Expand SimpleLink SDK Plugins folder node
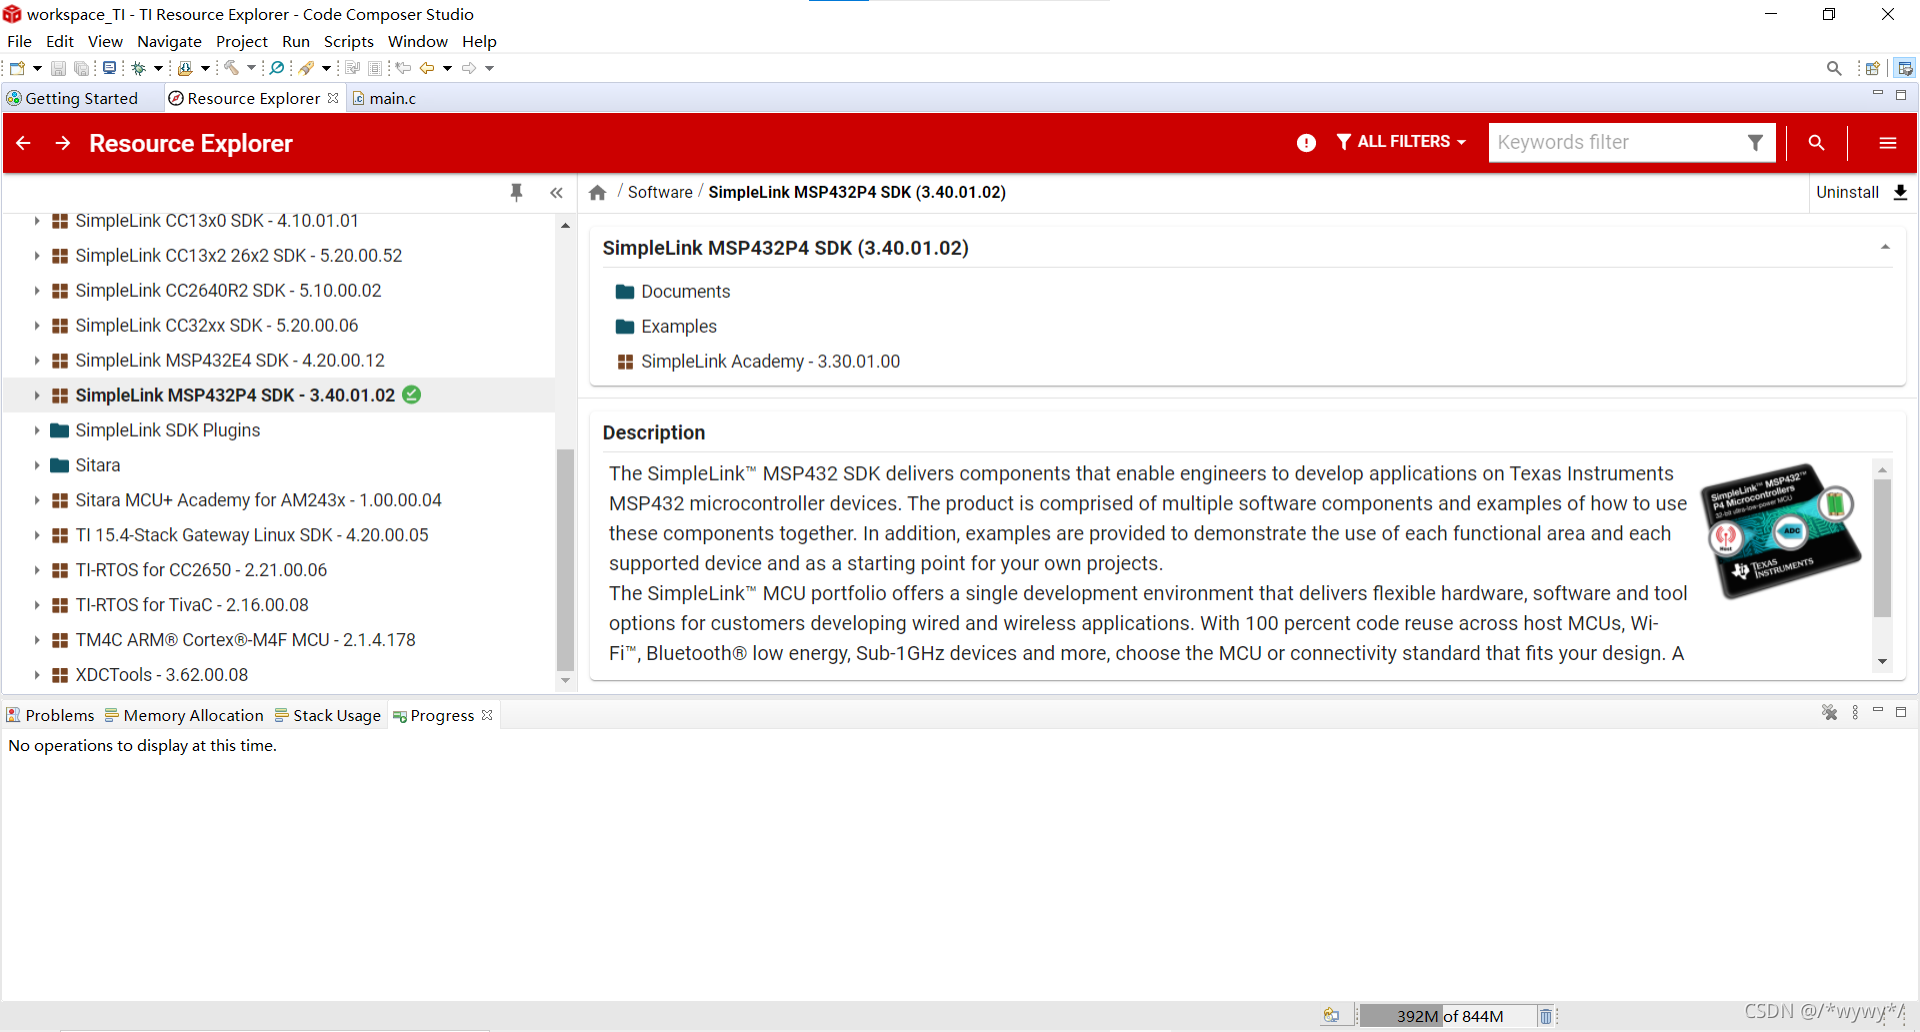Image resolution: width=1920 pixels, height=1032 pixels. click(x=37, y=431)
